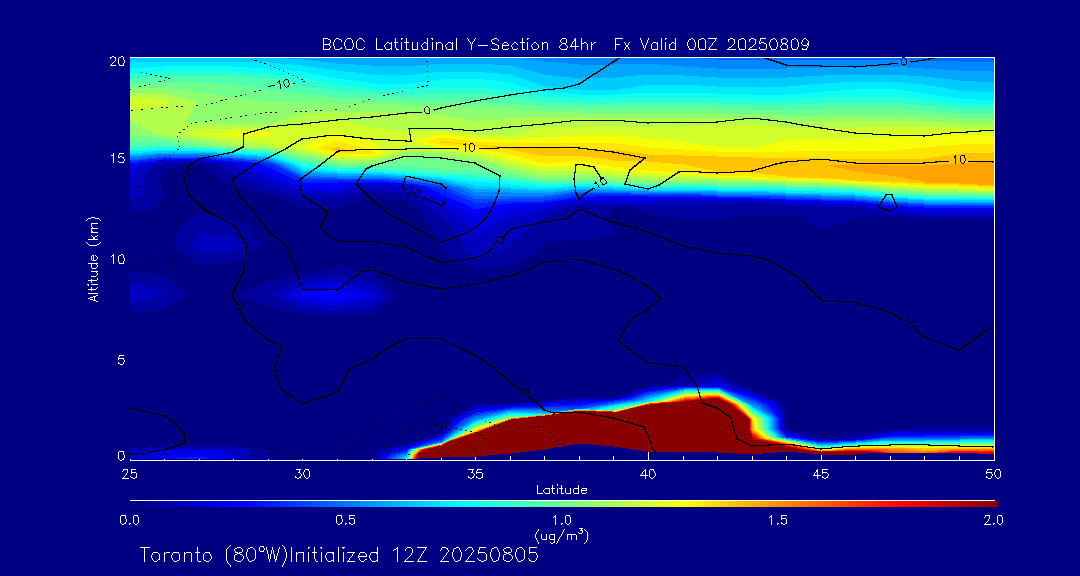
Task: Click the "0" contour label near 17 km, latitude 33
Action: coord(426,110)
